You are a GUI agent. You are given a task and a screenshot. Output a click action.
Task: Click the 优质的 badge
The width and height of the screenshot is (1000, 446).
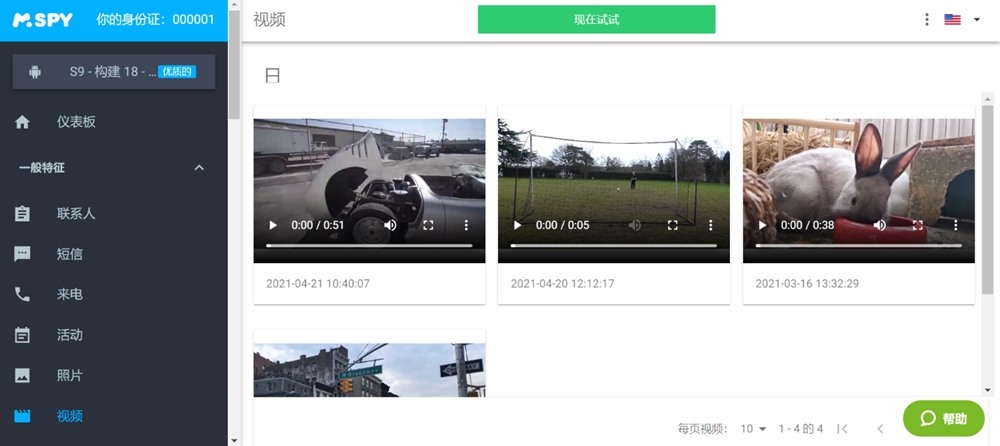[x=177, y=71]
